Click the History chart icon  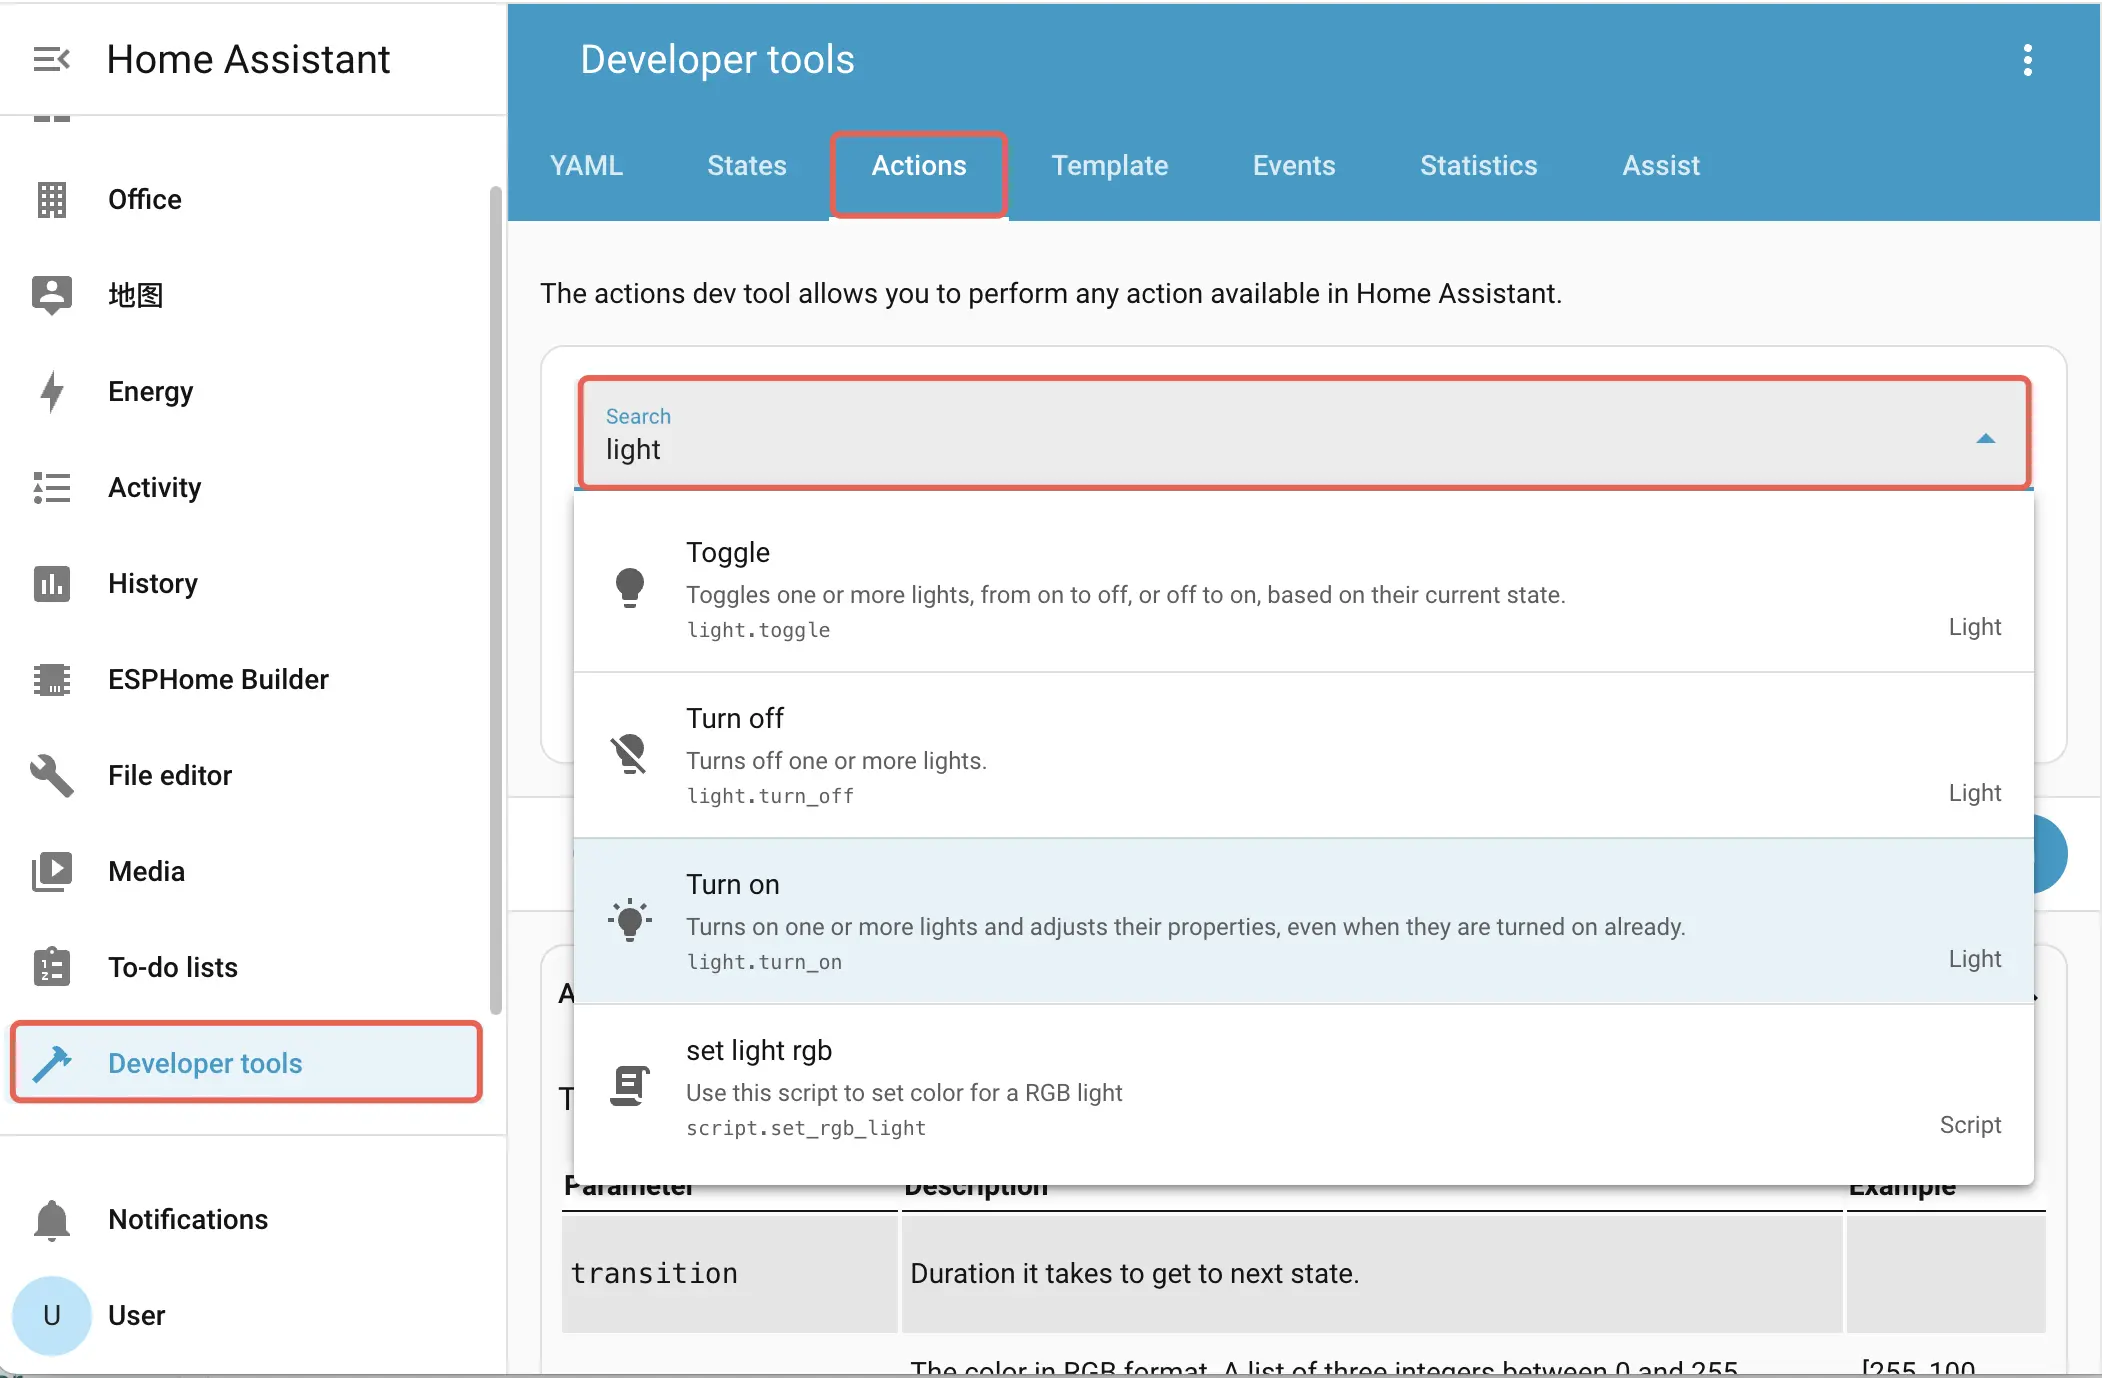[51, 584]
